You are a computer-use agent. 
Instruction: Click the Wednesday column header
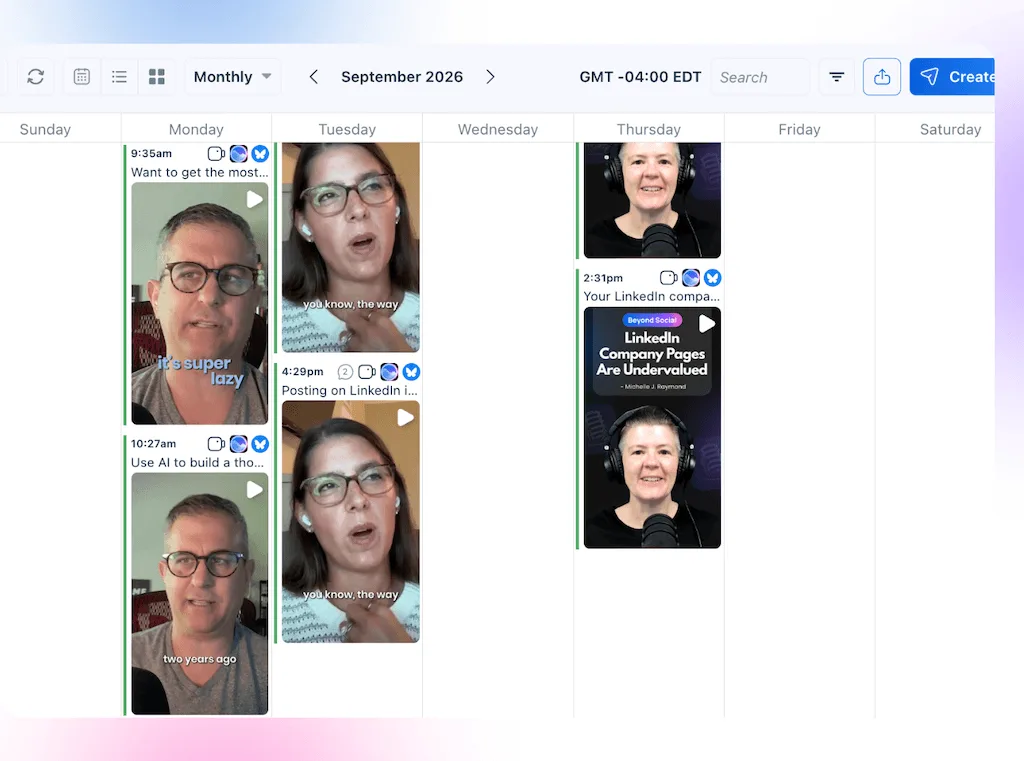click(498, 129)
